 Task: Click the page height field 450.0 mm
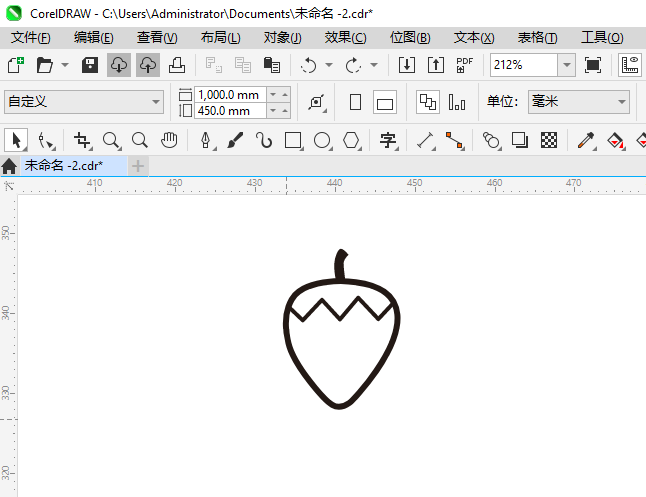pyautogui.click(x=230, y=111)
